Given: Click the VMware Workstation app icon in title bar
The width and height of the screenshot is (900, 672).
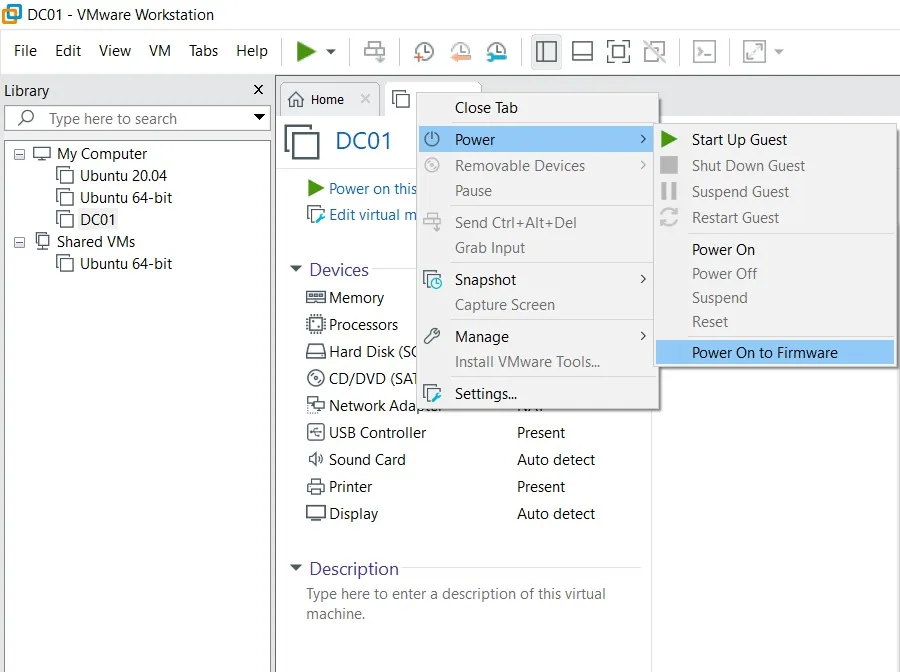Looking at the screenshot, I should 12,14.
